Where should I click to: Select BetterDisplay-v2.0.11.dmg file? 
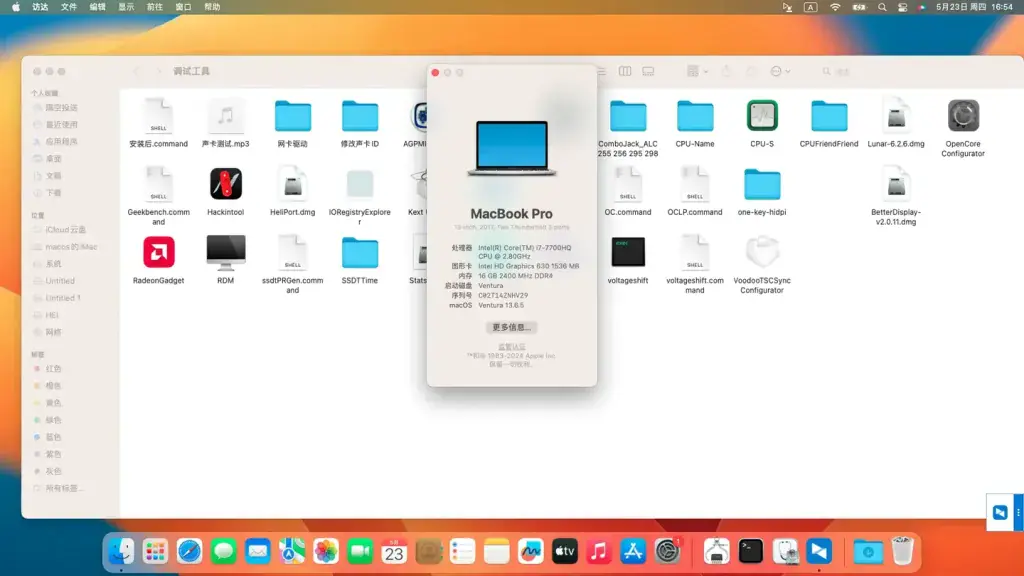[x=895, y=184]
